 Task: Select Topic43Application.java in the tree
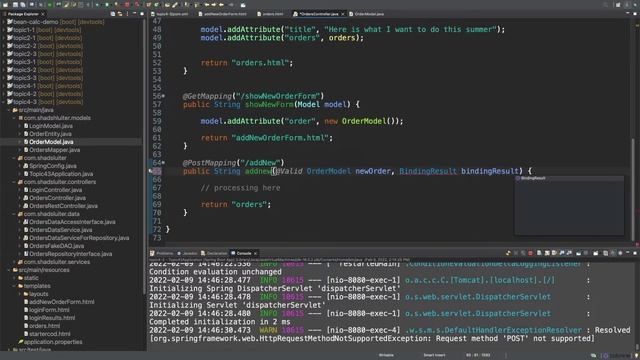point(61,174)
